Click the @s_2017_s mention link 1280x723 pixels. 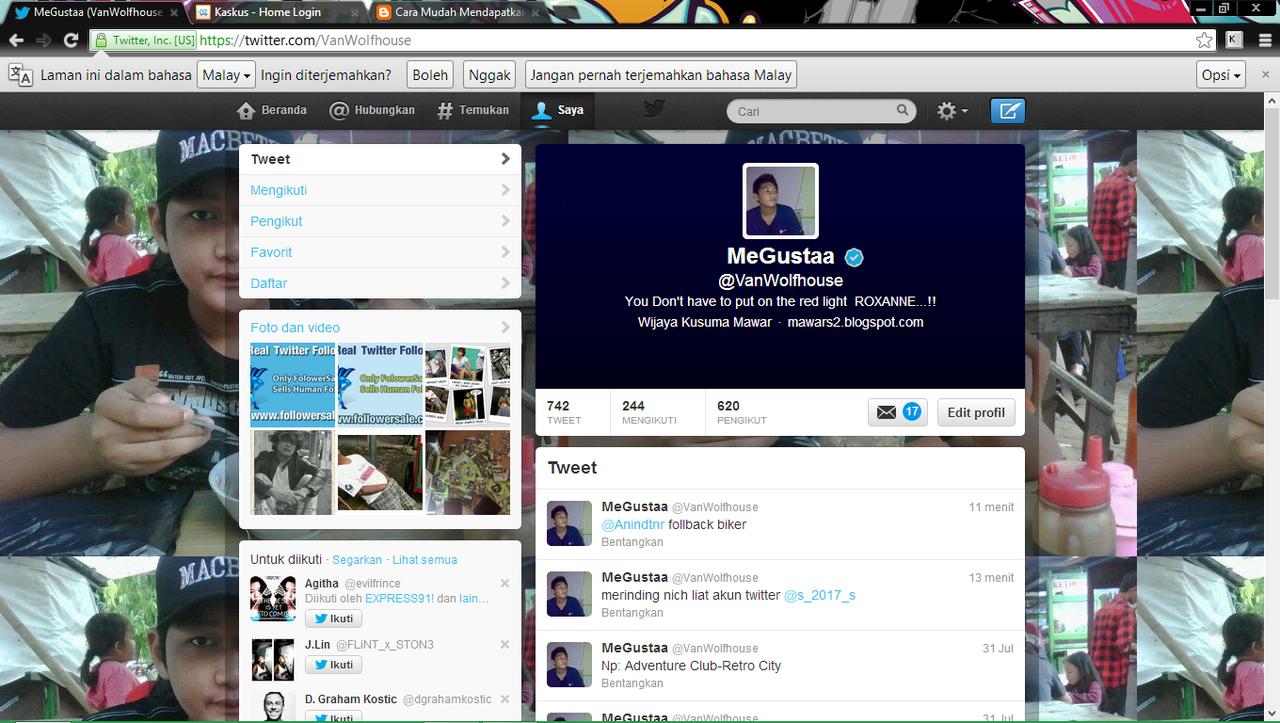pyautogui.click(x=819, y=595)
